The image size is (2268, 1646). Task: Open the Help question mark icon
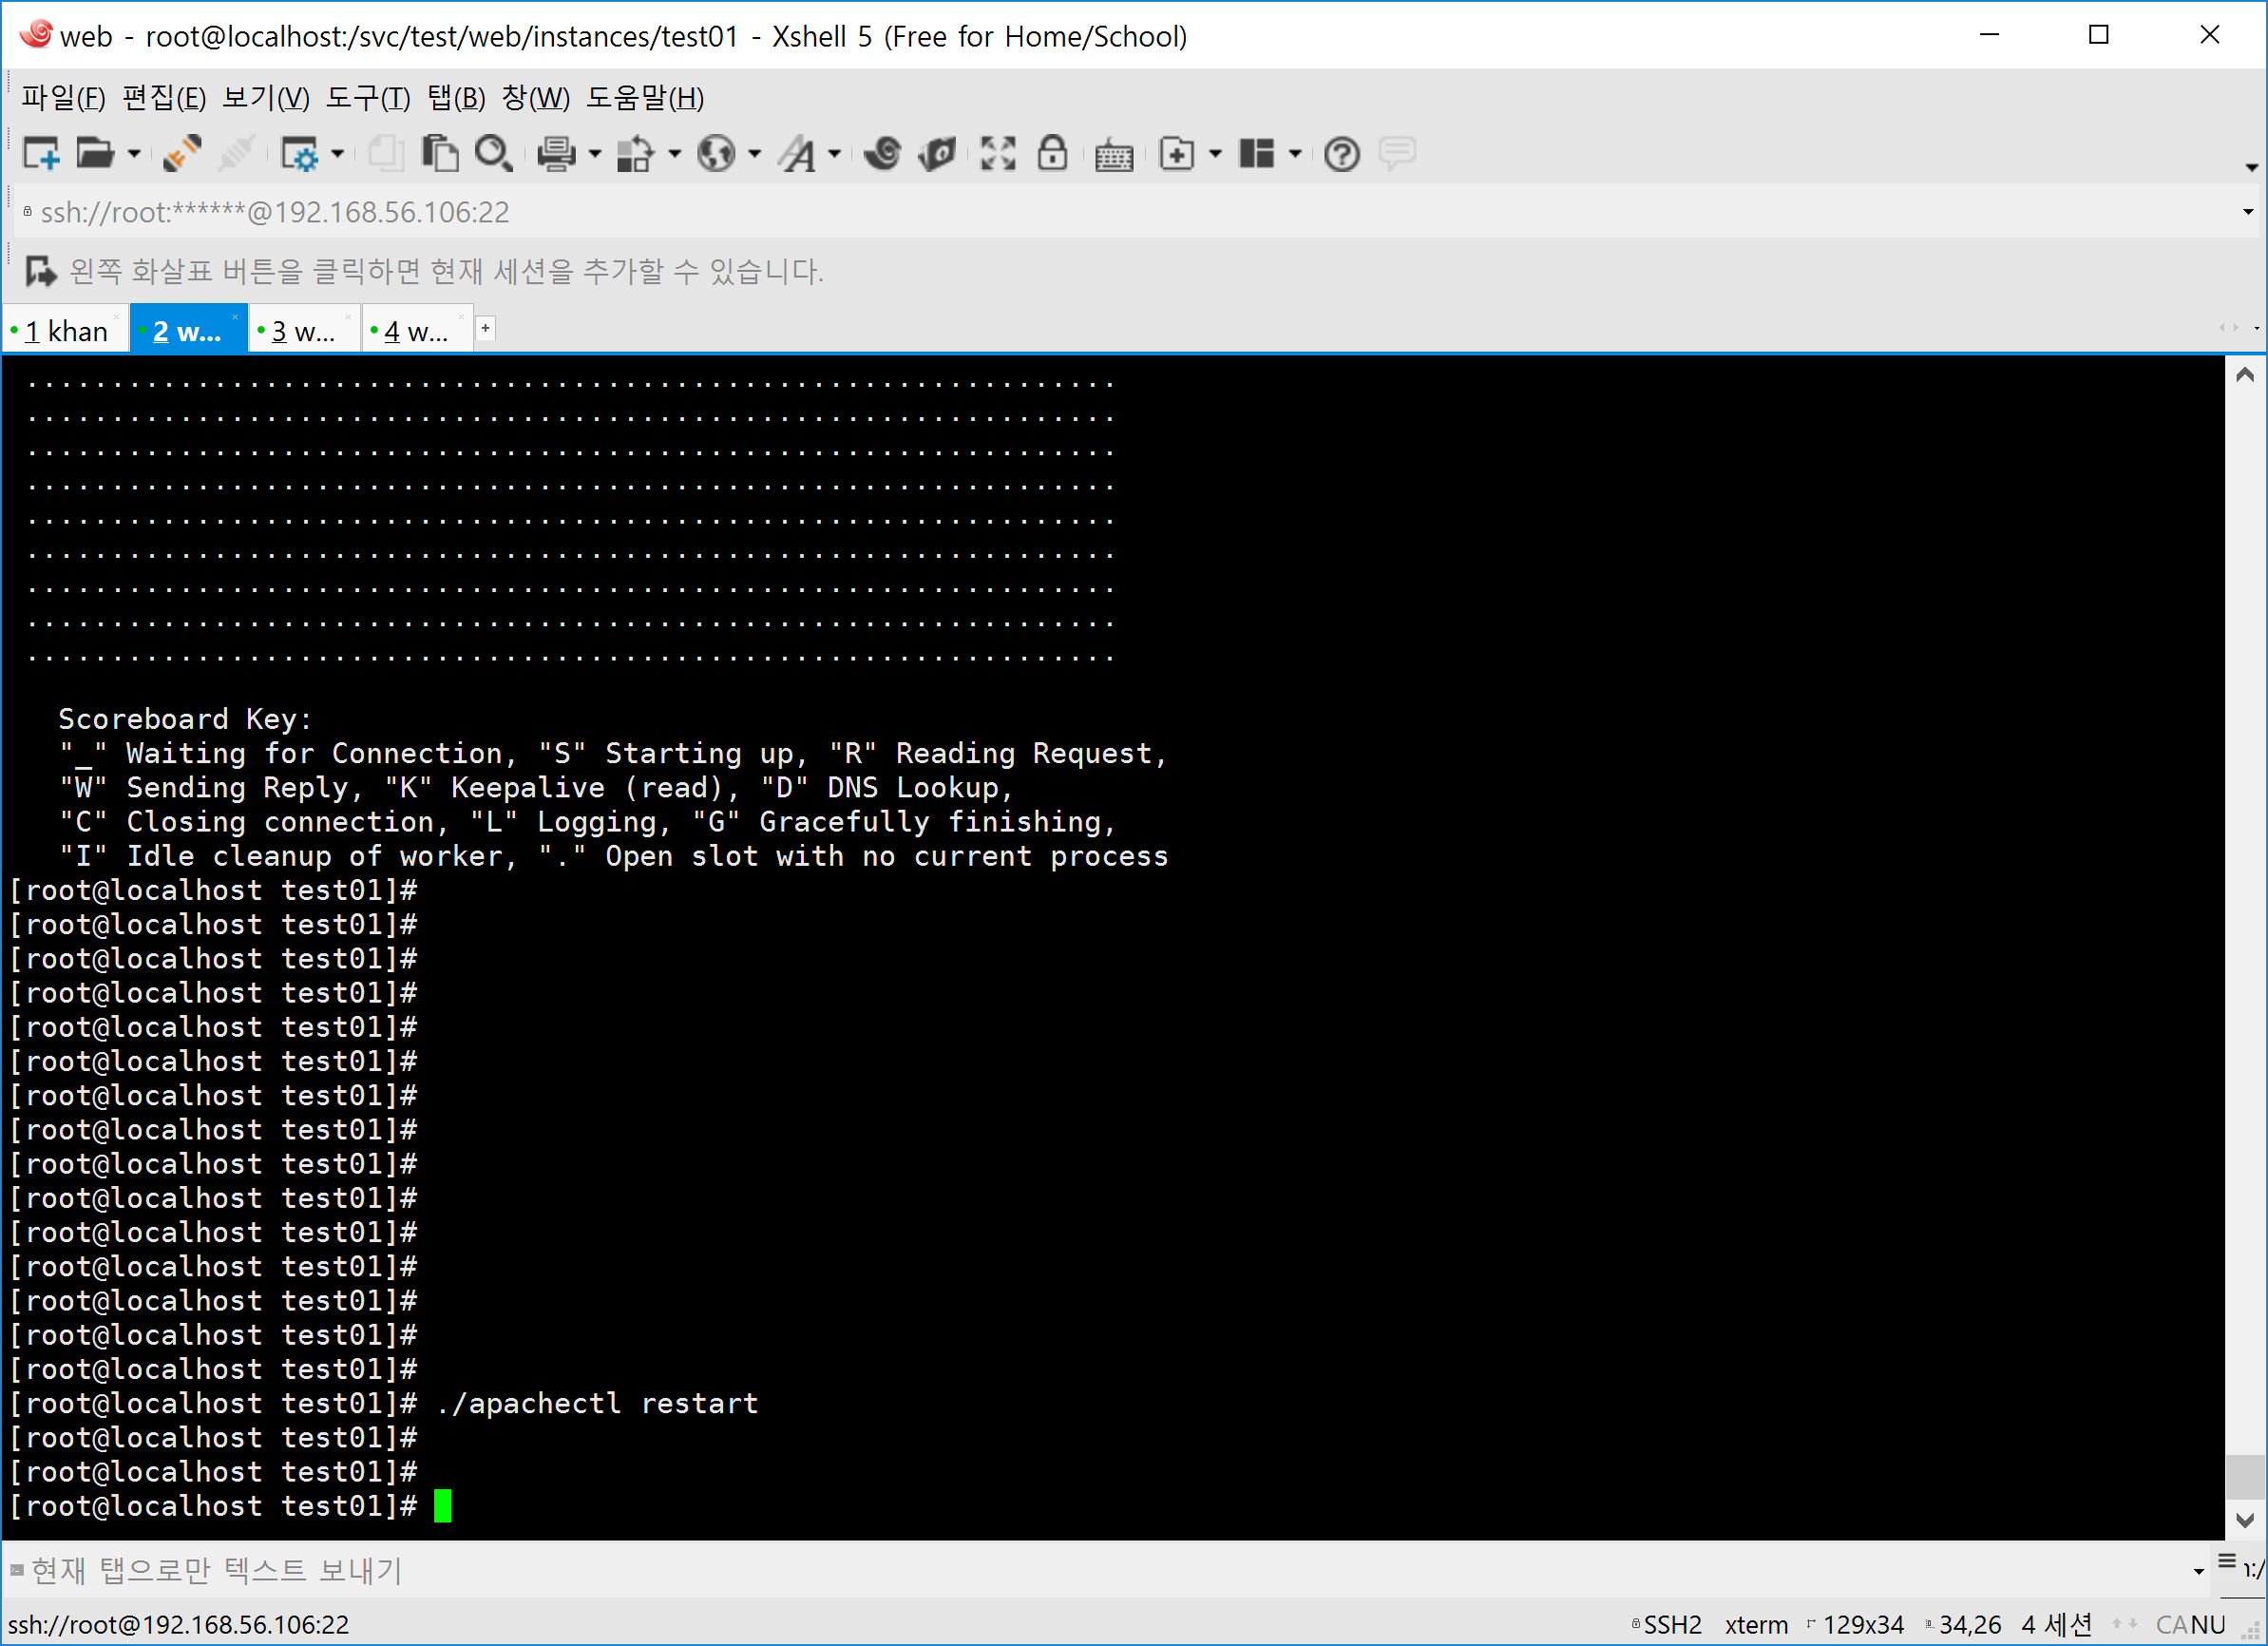click(x=1341, y=154)
